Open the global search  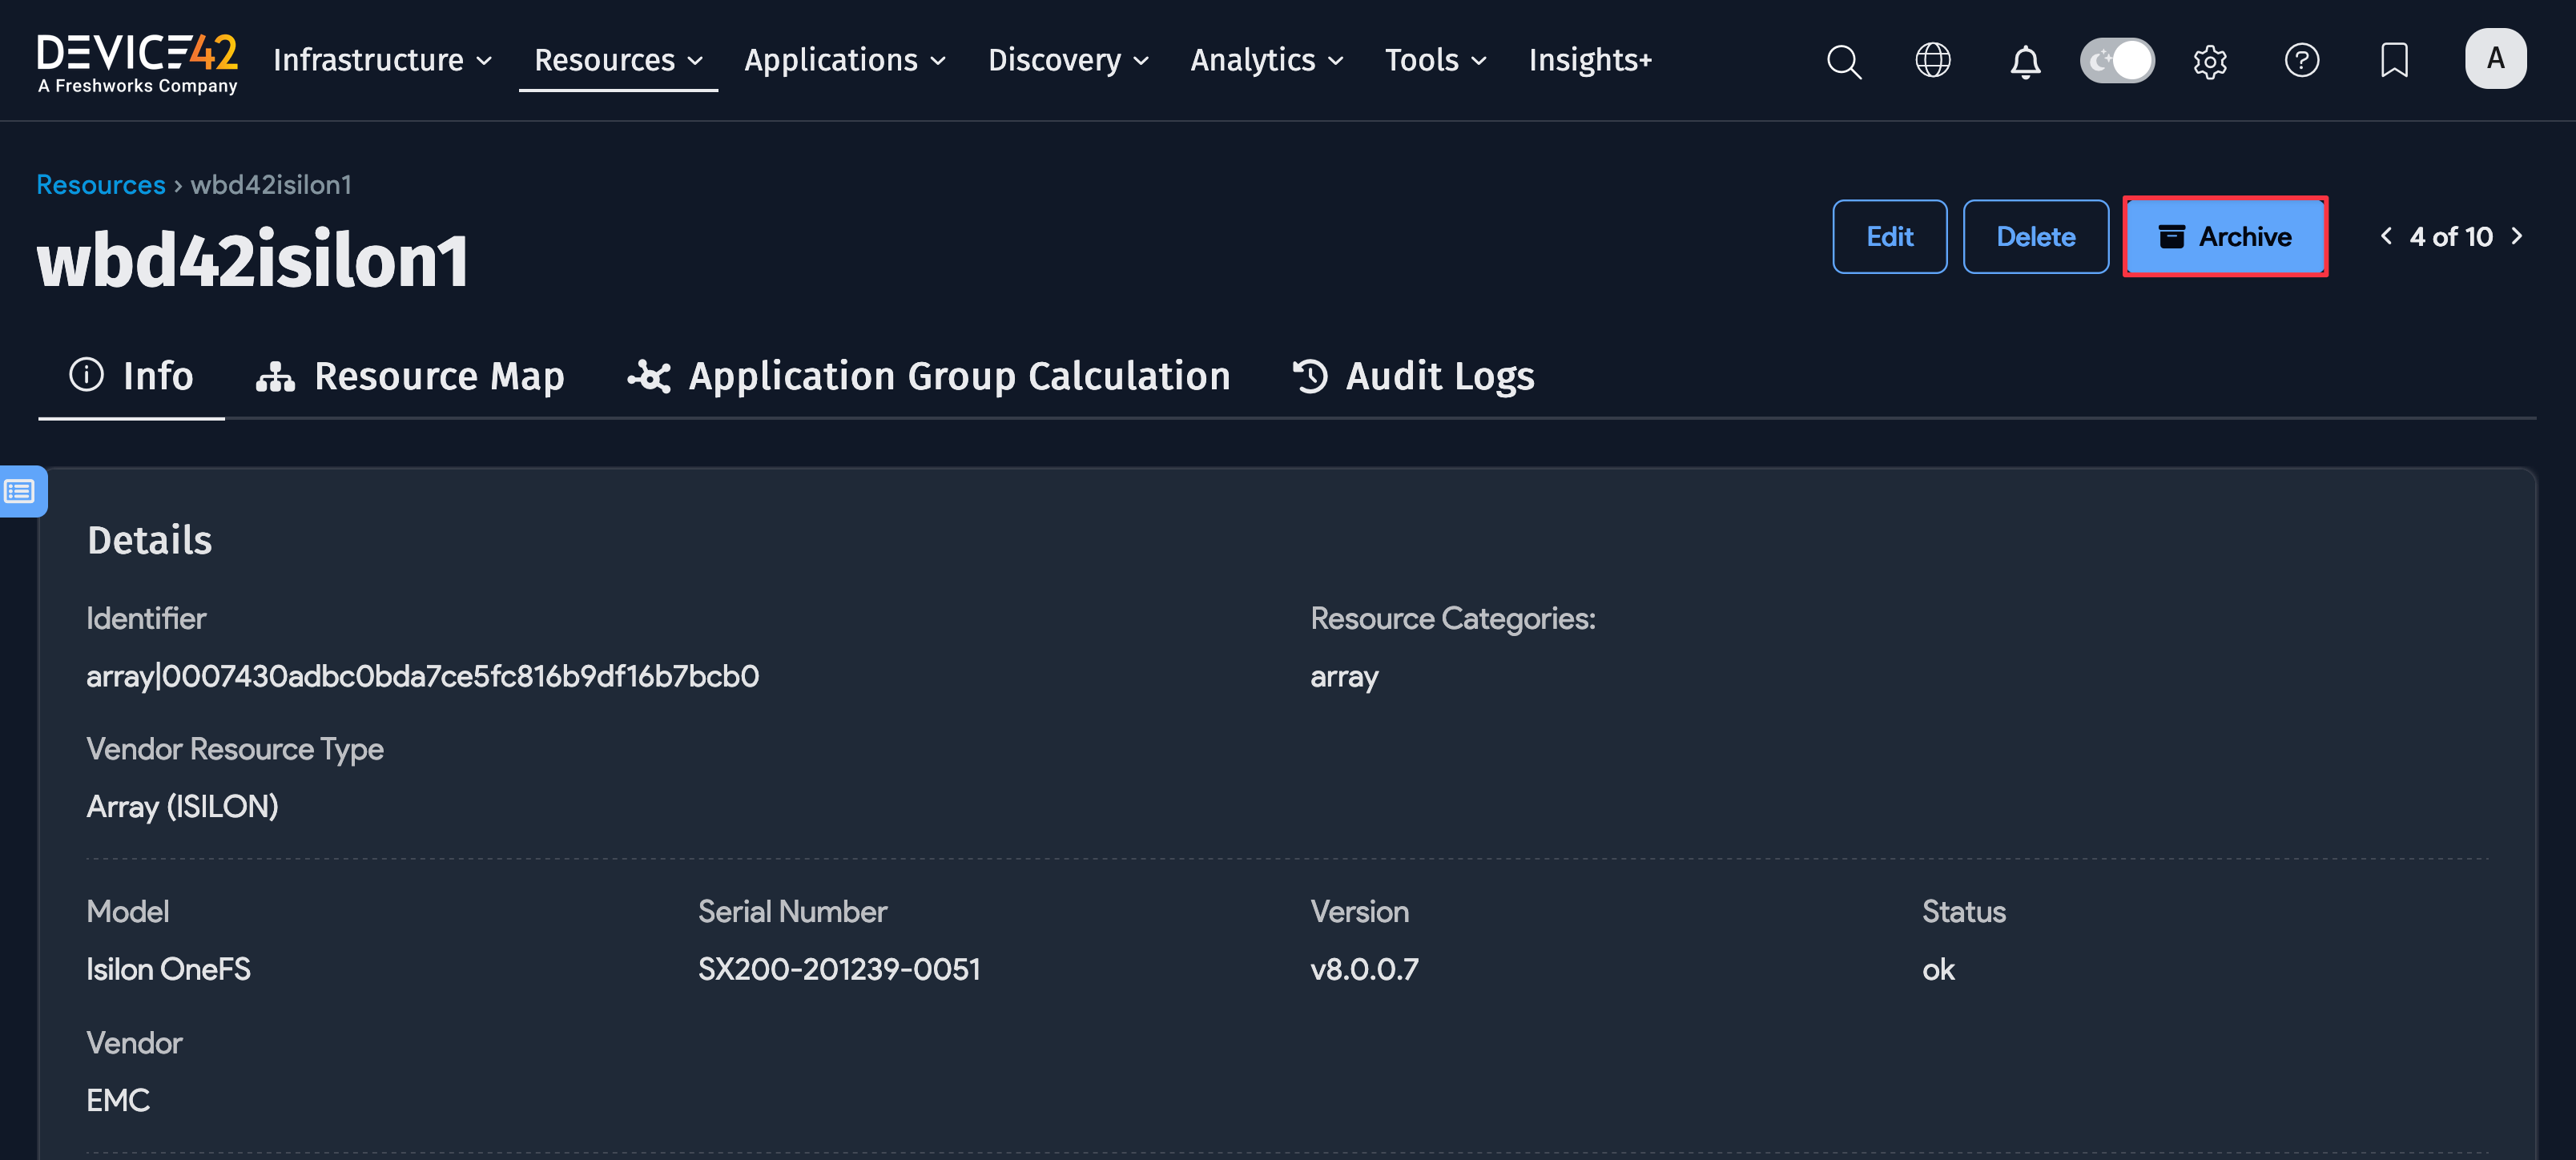1843,61
